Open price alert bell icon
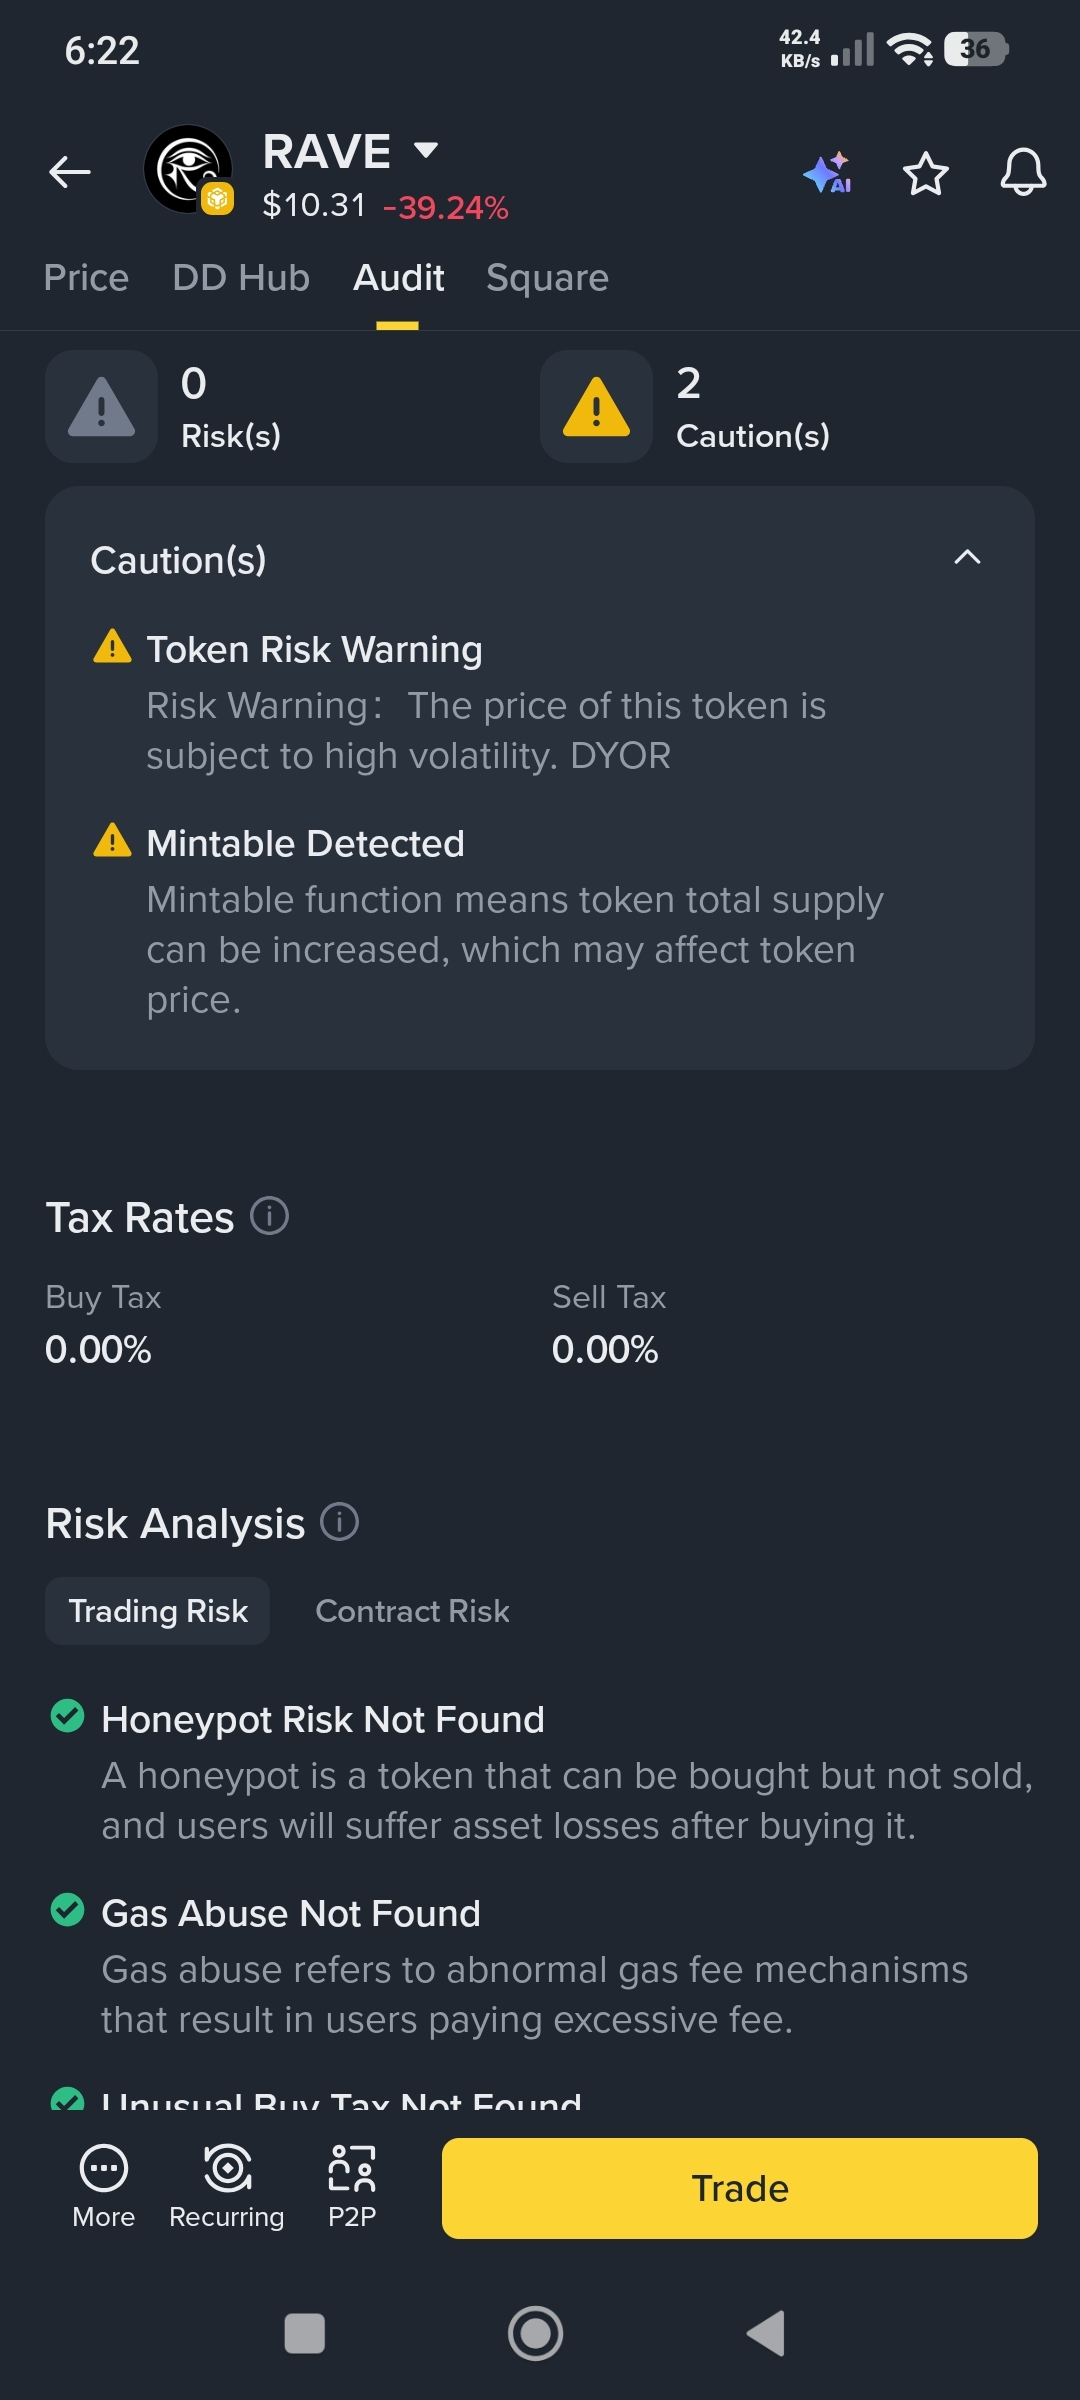Viewport: 1080px width, 2400px height. [1023, 174]
